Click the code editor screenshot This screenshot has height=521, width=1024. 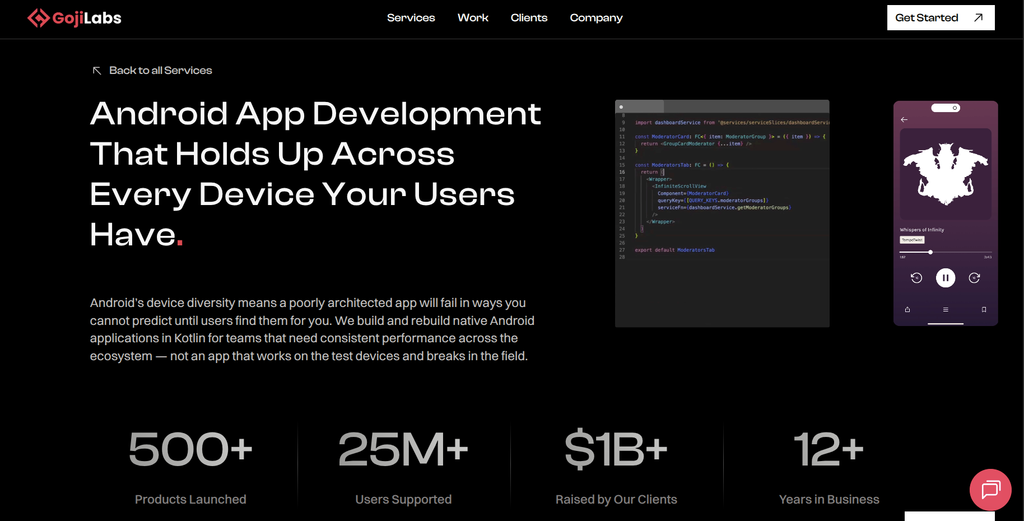click(x=722, y=213)
